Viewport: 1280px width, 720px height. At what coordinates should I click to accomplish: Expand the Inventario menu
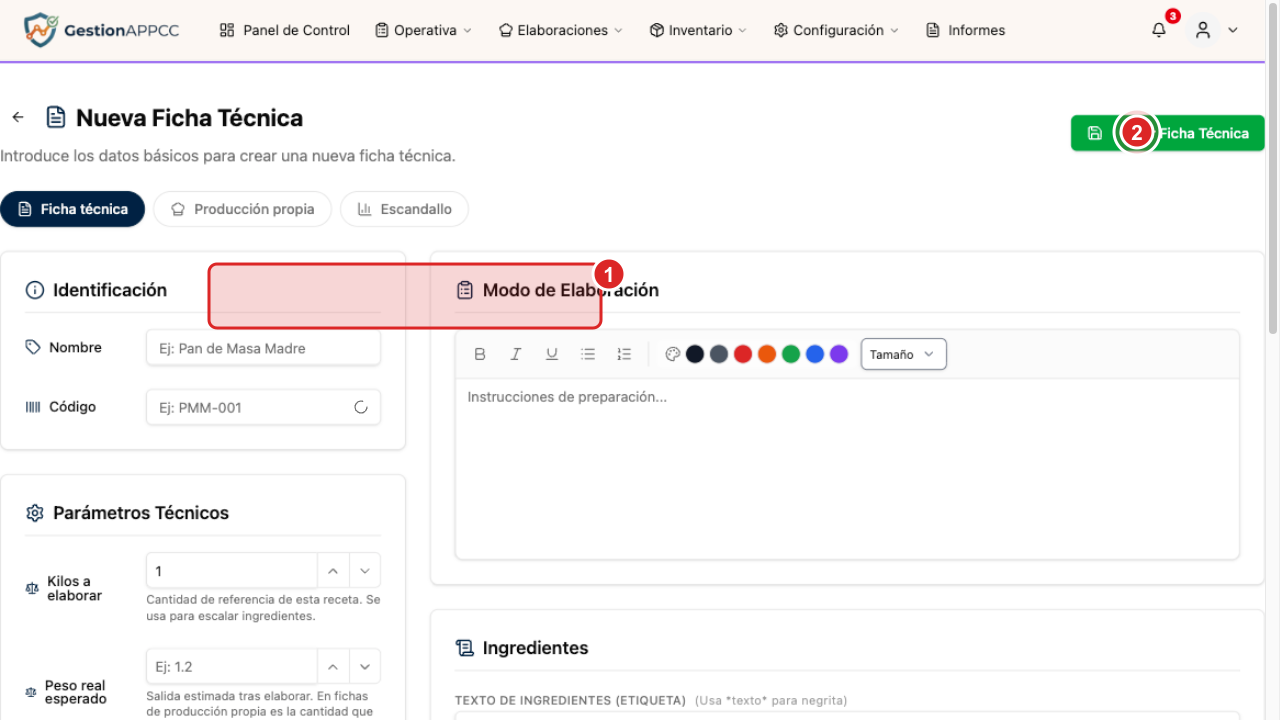click(x=698, y=30)
